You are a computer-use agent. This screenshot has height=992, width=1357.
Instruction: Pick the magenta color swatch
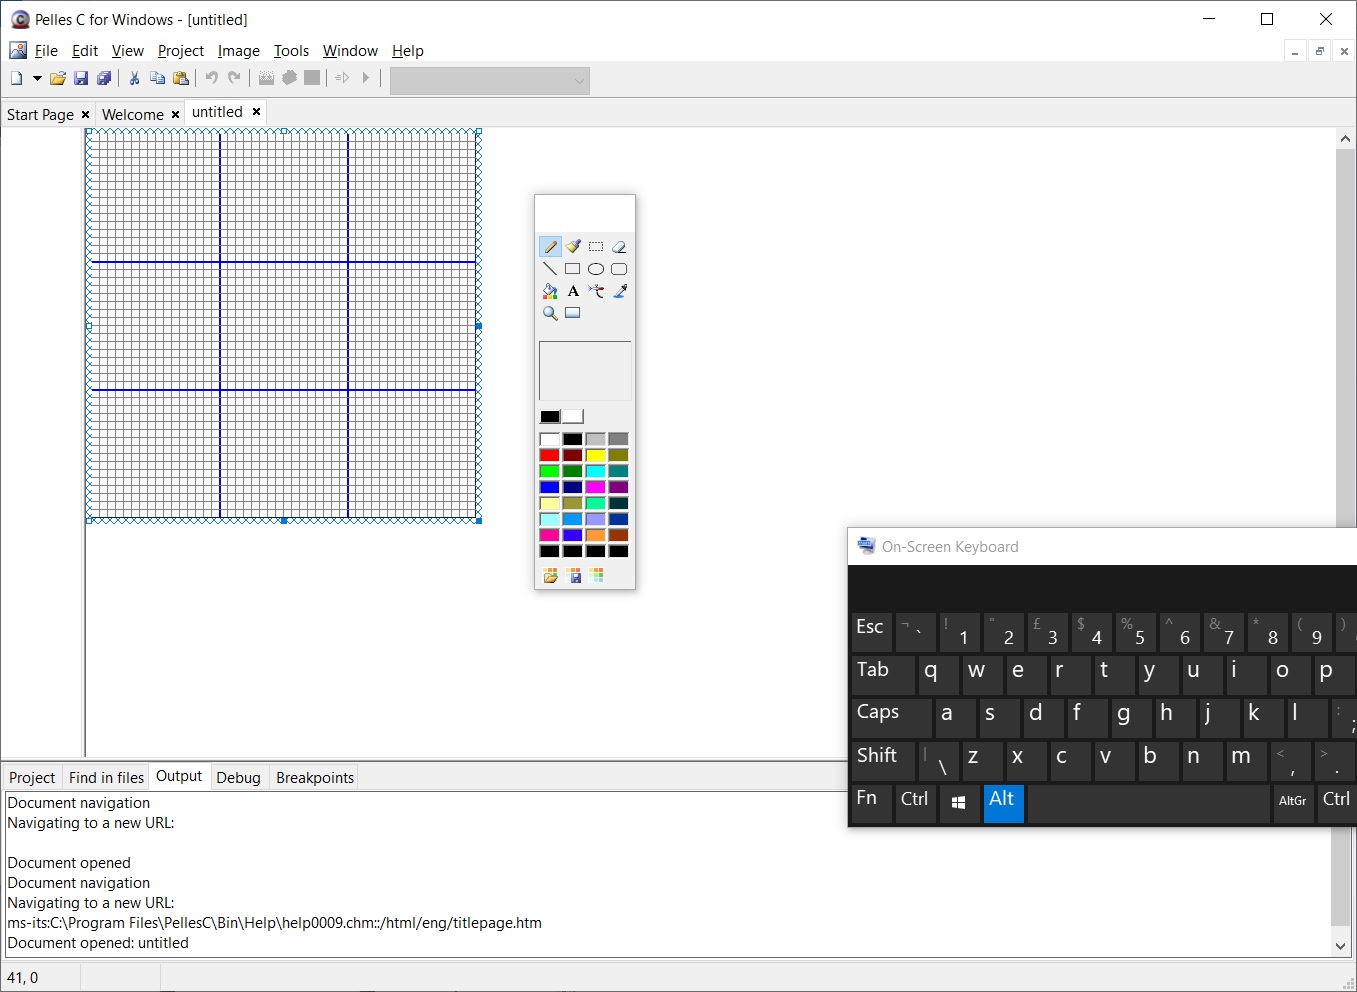pos(596,487)
